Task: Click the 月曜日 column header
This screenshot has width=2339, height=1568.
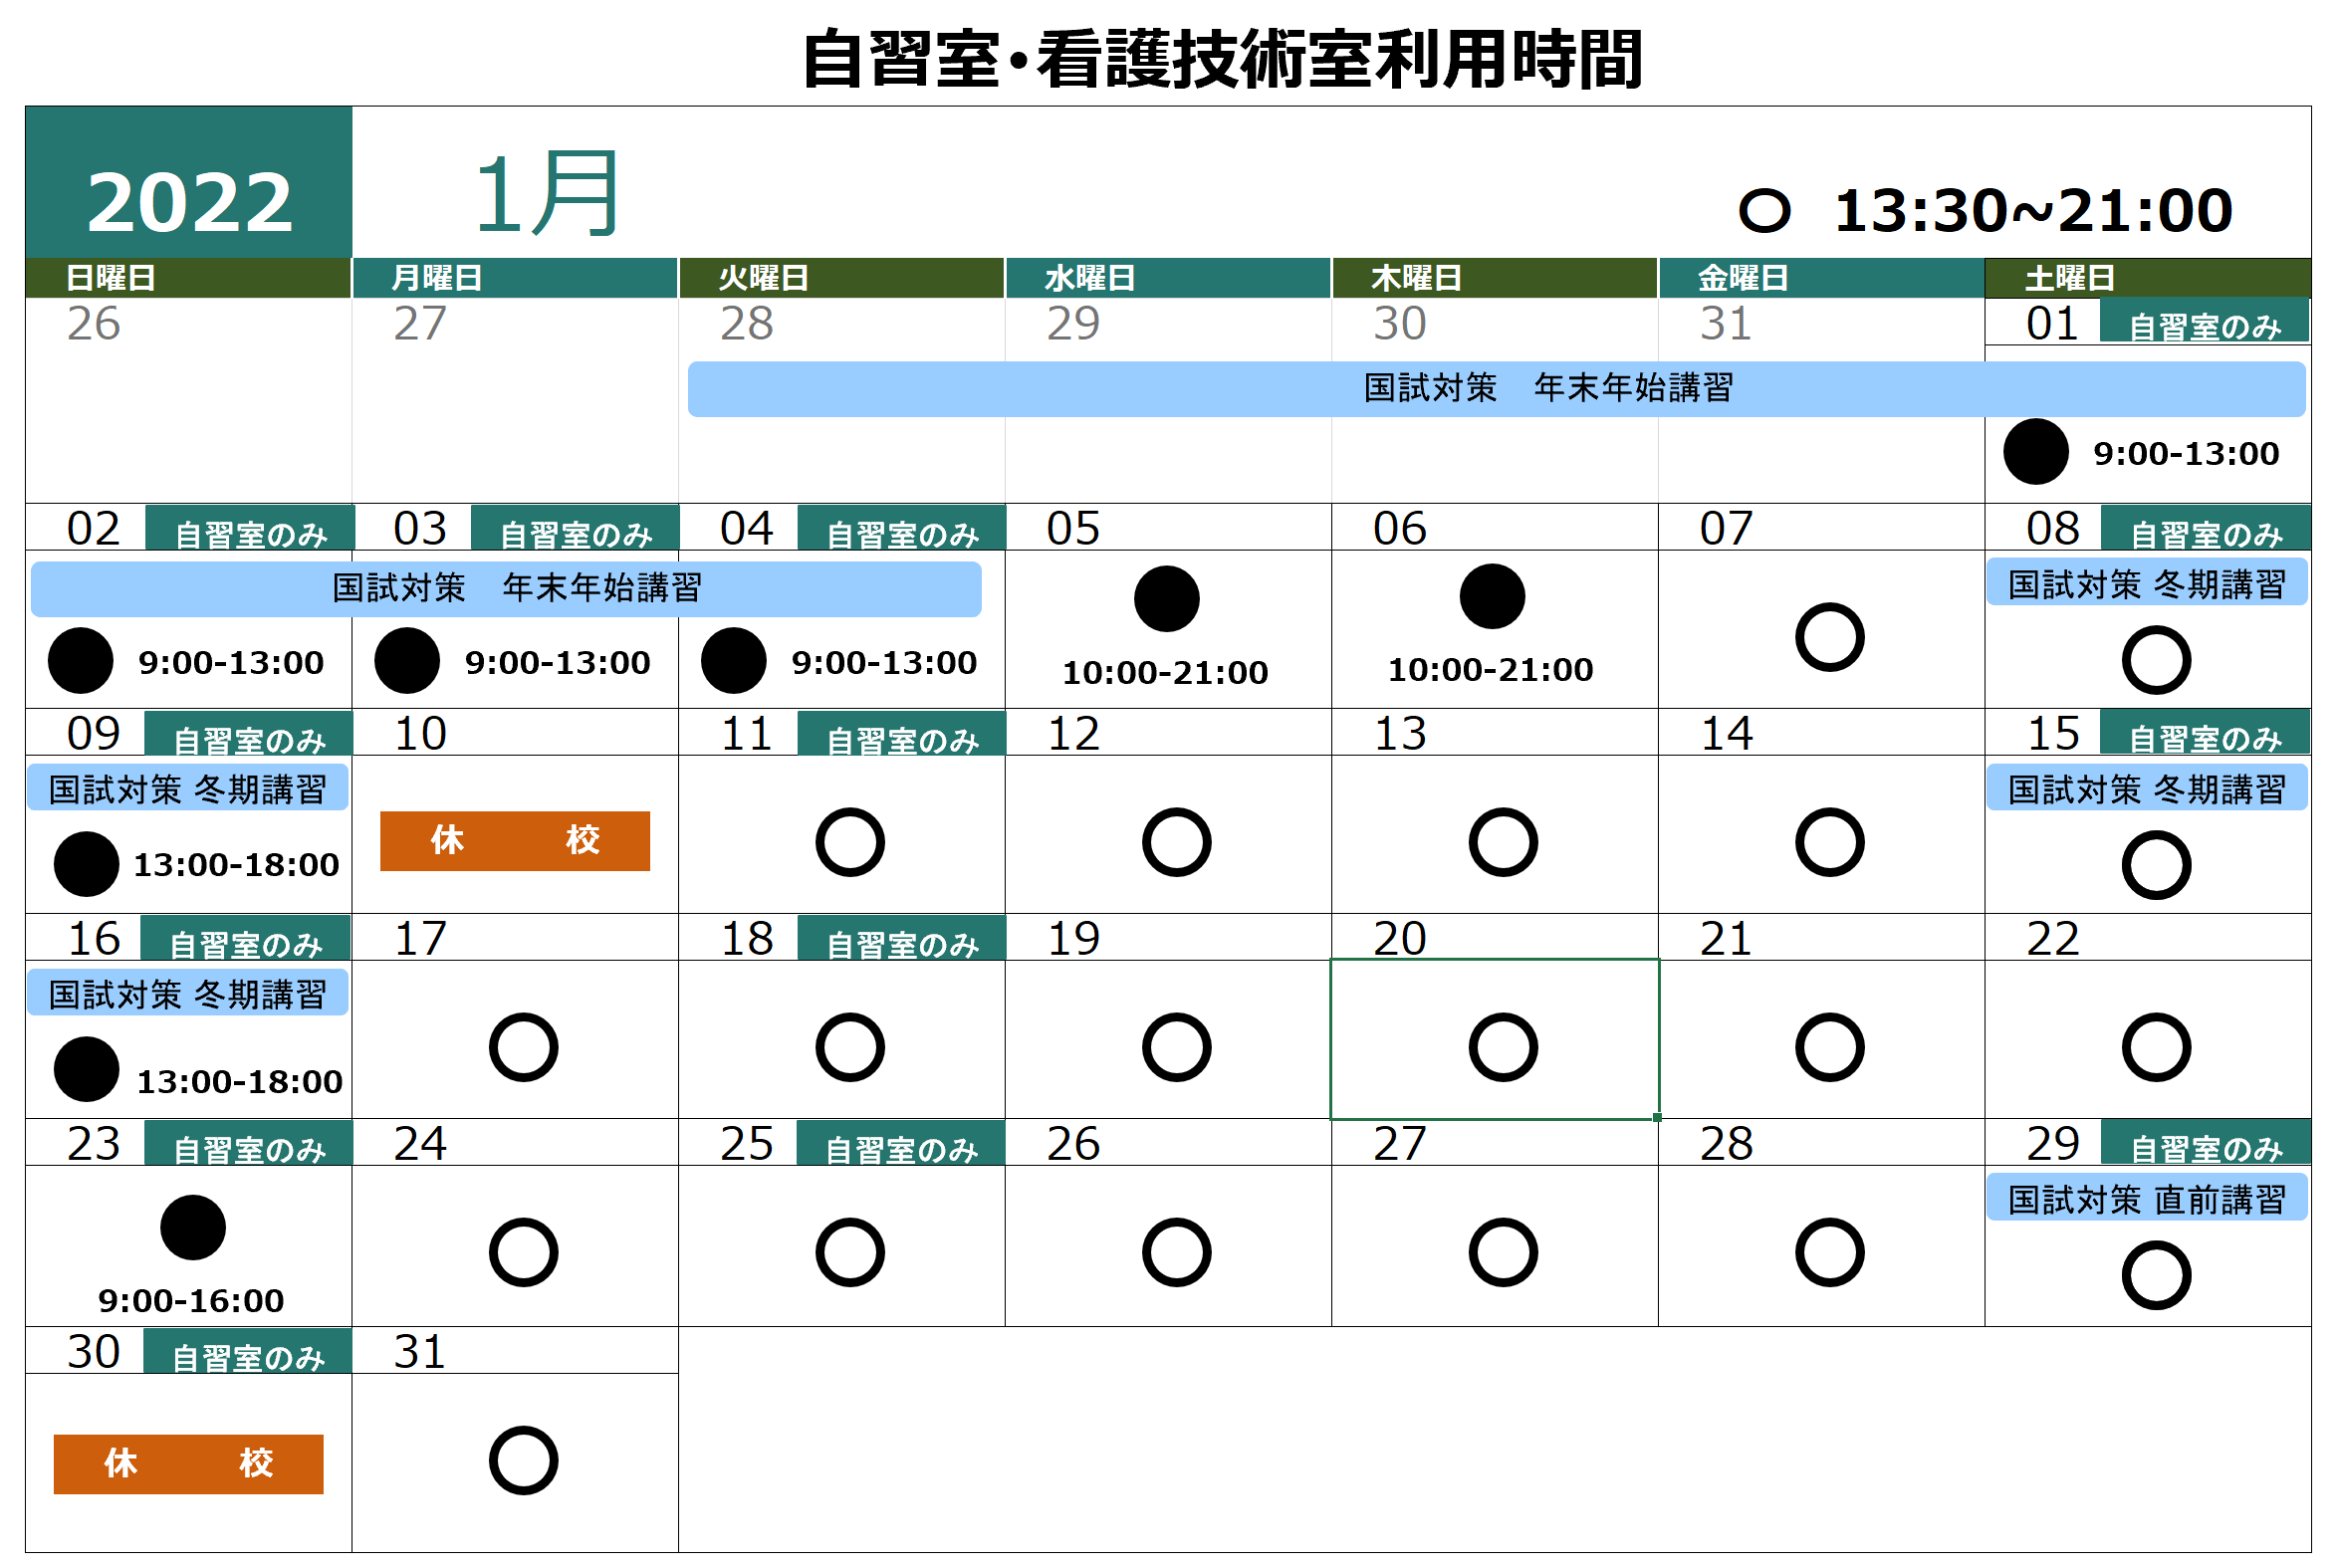Action: pyautogui.click(x=515, y=278)
